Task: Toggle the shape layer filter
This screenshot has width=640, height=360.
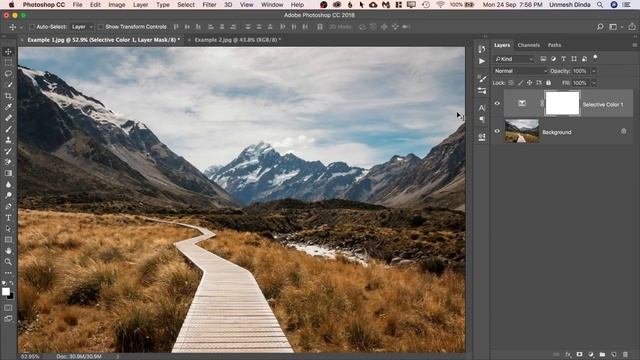Action: tap(574, 59)
